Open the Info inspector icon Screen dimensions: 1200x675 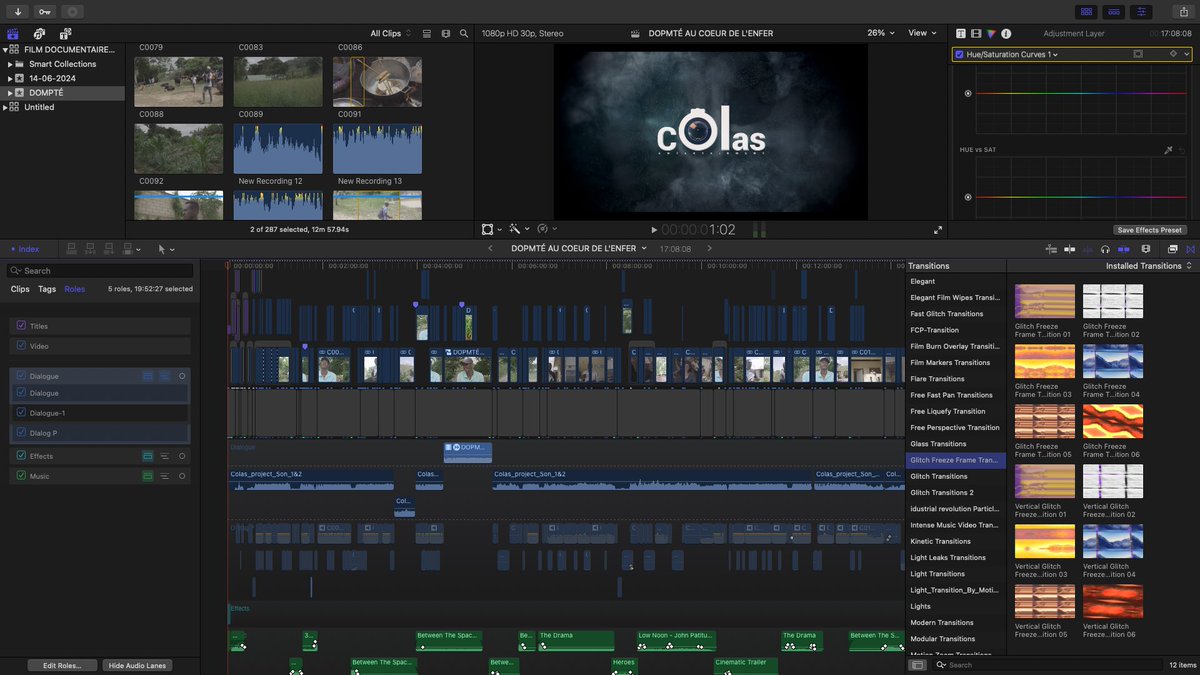pos(1004,33)
